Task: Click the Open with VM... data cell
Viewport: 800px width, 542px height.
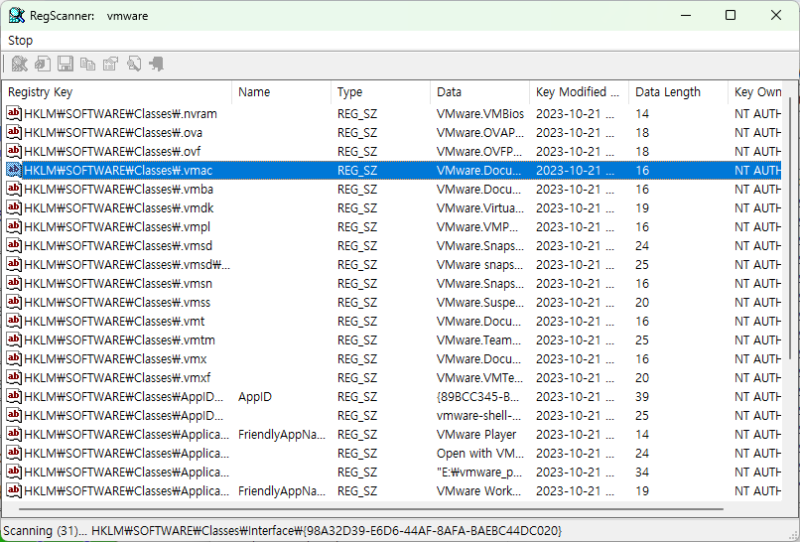Action: (480, 453)
